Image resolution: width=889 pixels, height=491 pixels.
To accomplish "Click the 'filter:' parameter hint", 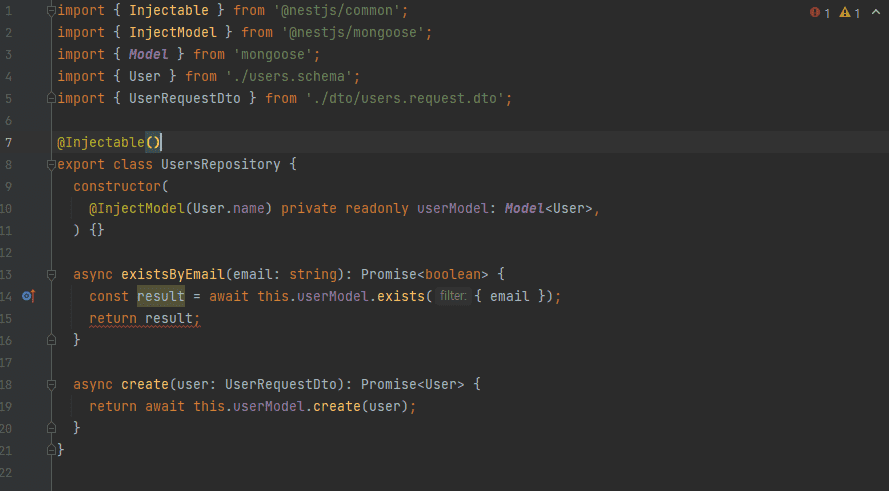I will pos(453,296).
